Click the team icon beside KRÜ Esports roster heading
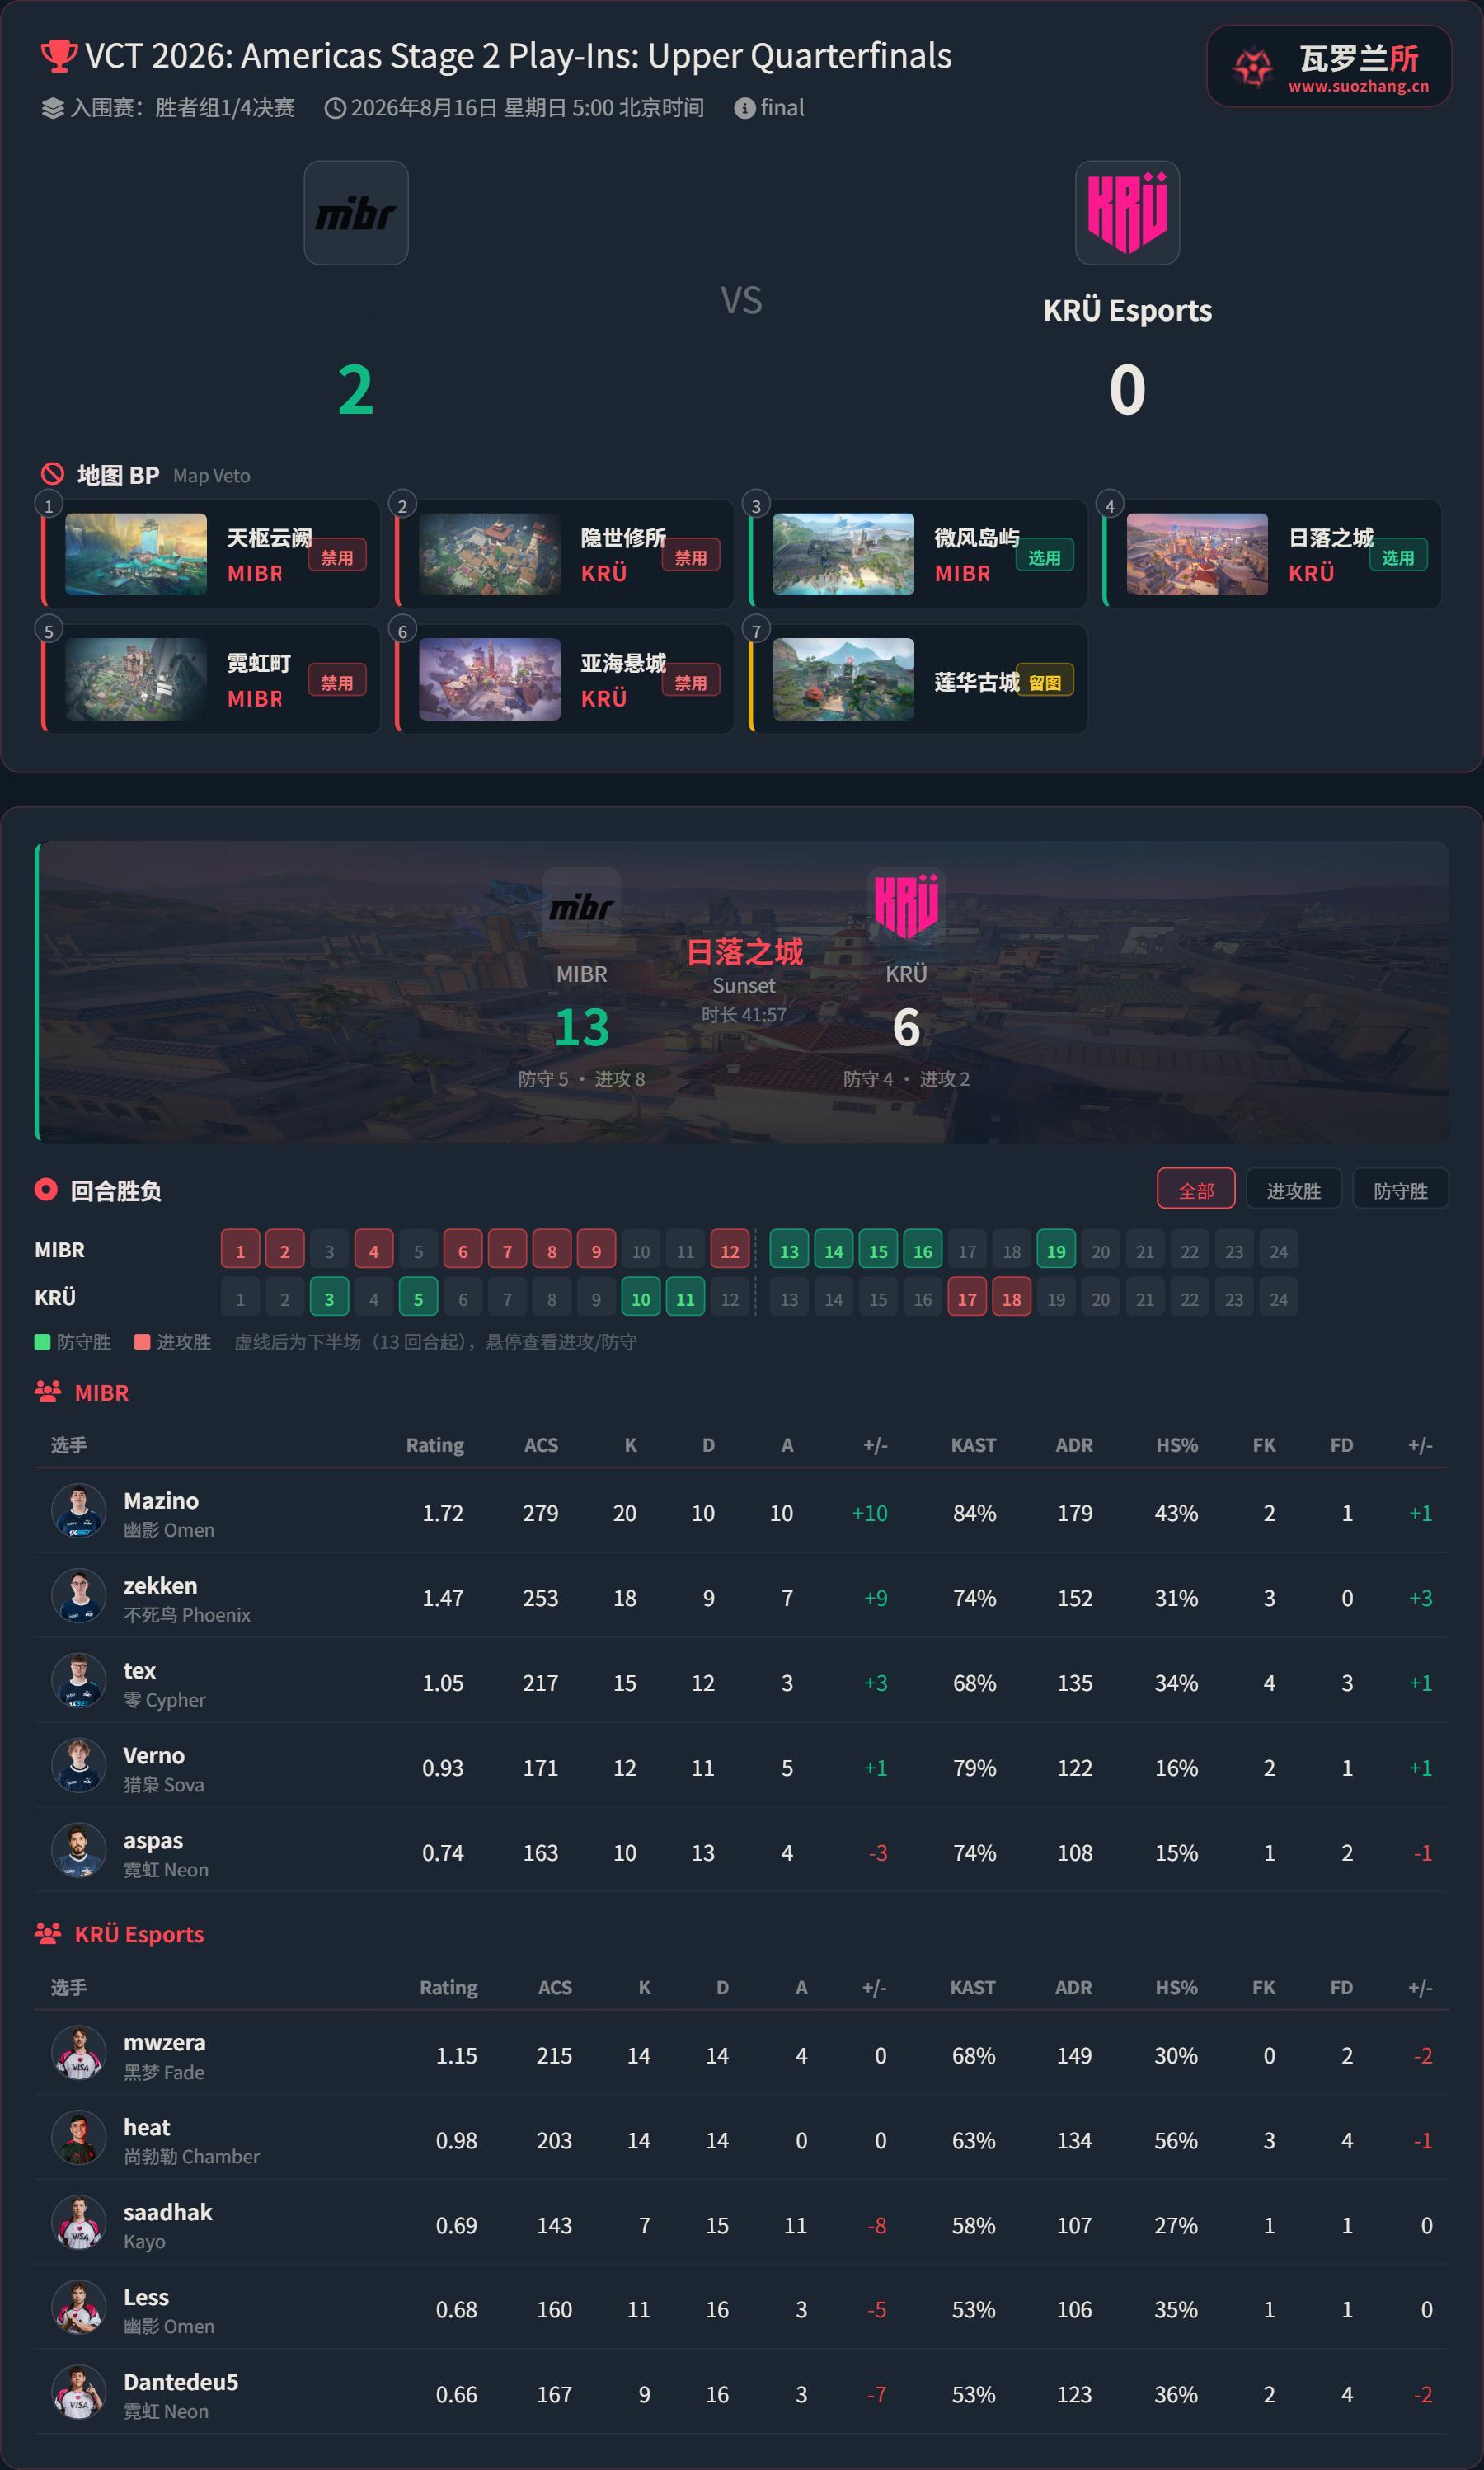 click(48, 1933)
